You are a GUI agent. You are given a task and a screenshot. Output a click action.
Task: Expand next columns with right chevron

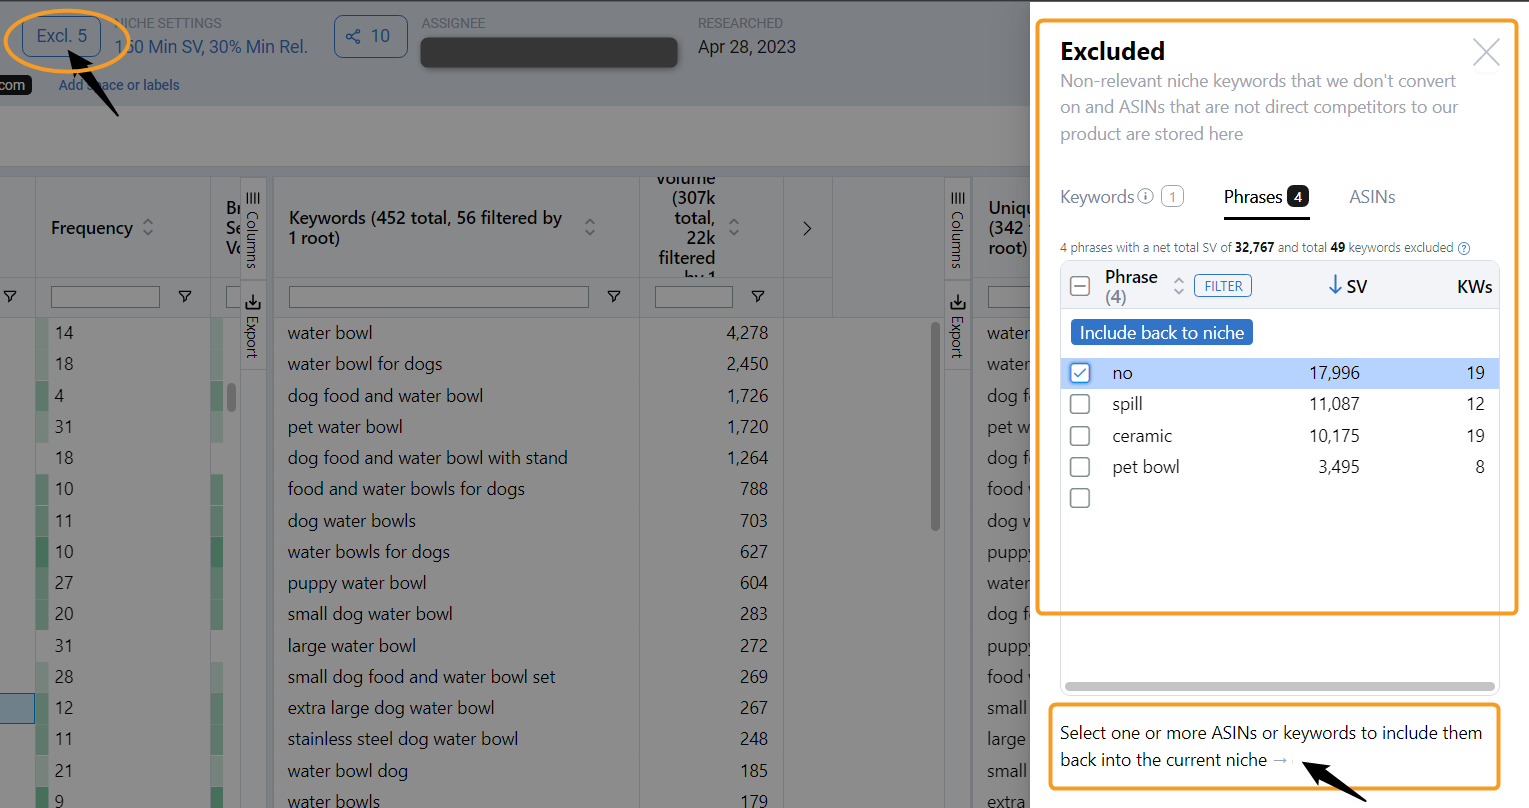807,229
